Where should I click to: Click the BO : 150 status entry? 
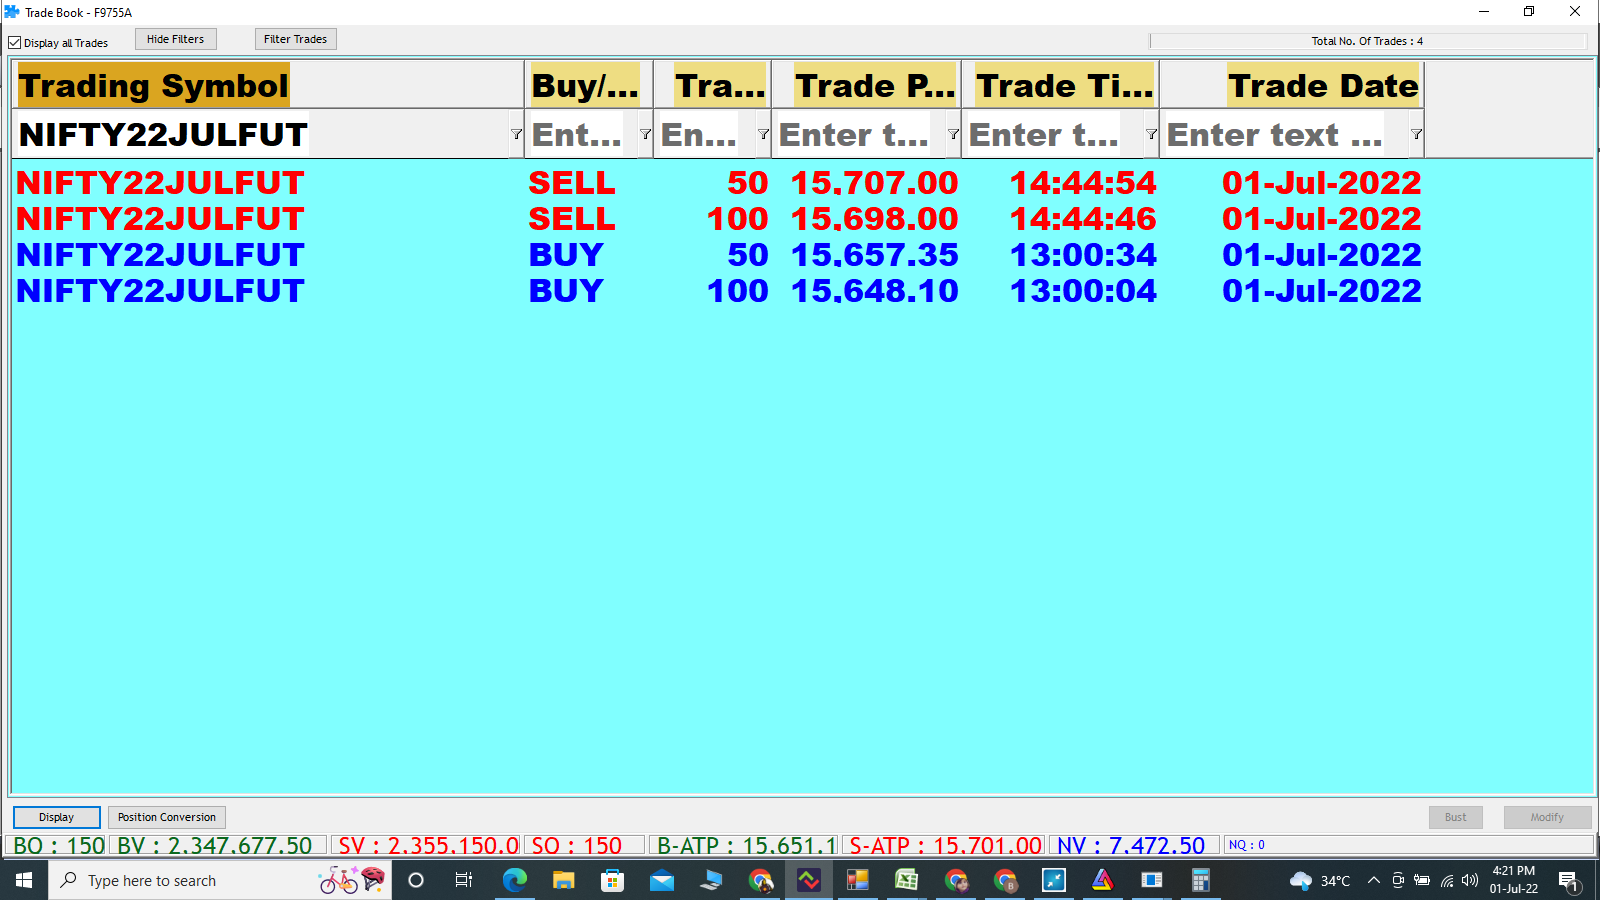(58, 846)
